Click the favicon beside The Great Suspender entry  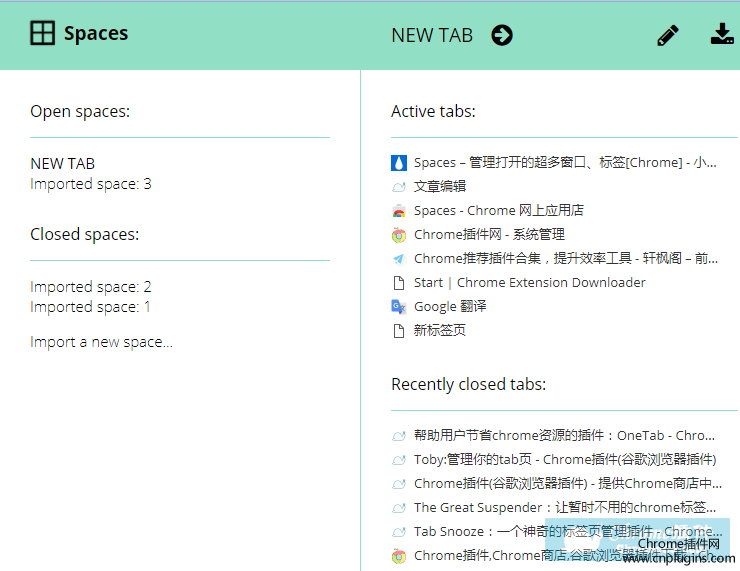399,508
